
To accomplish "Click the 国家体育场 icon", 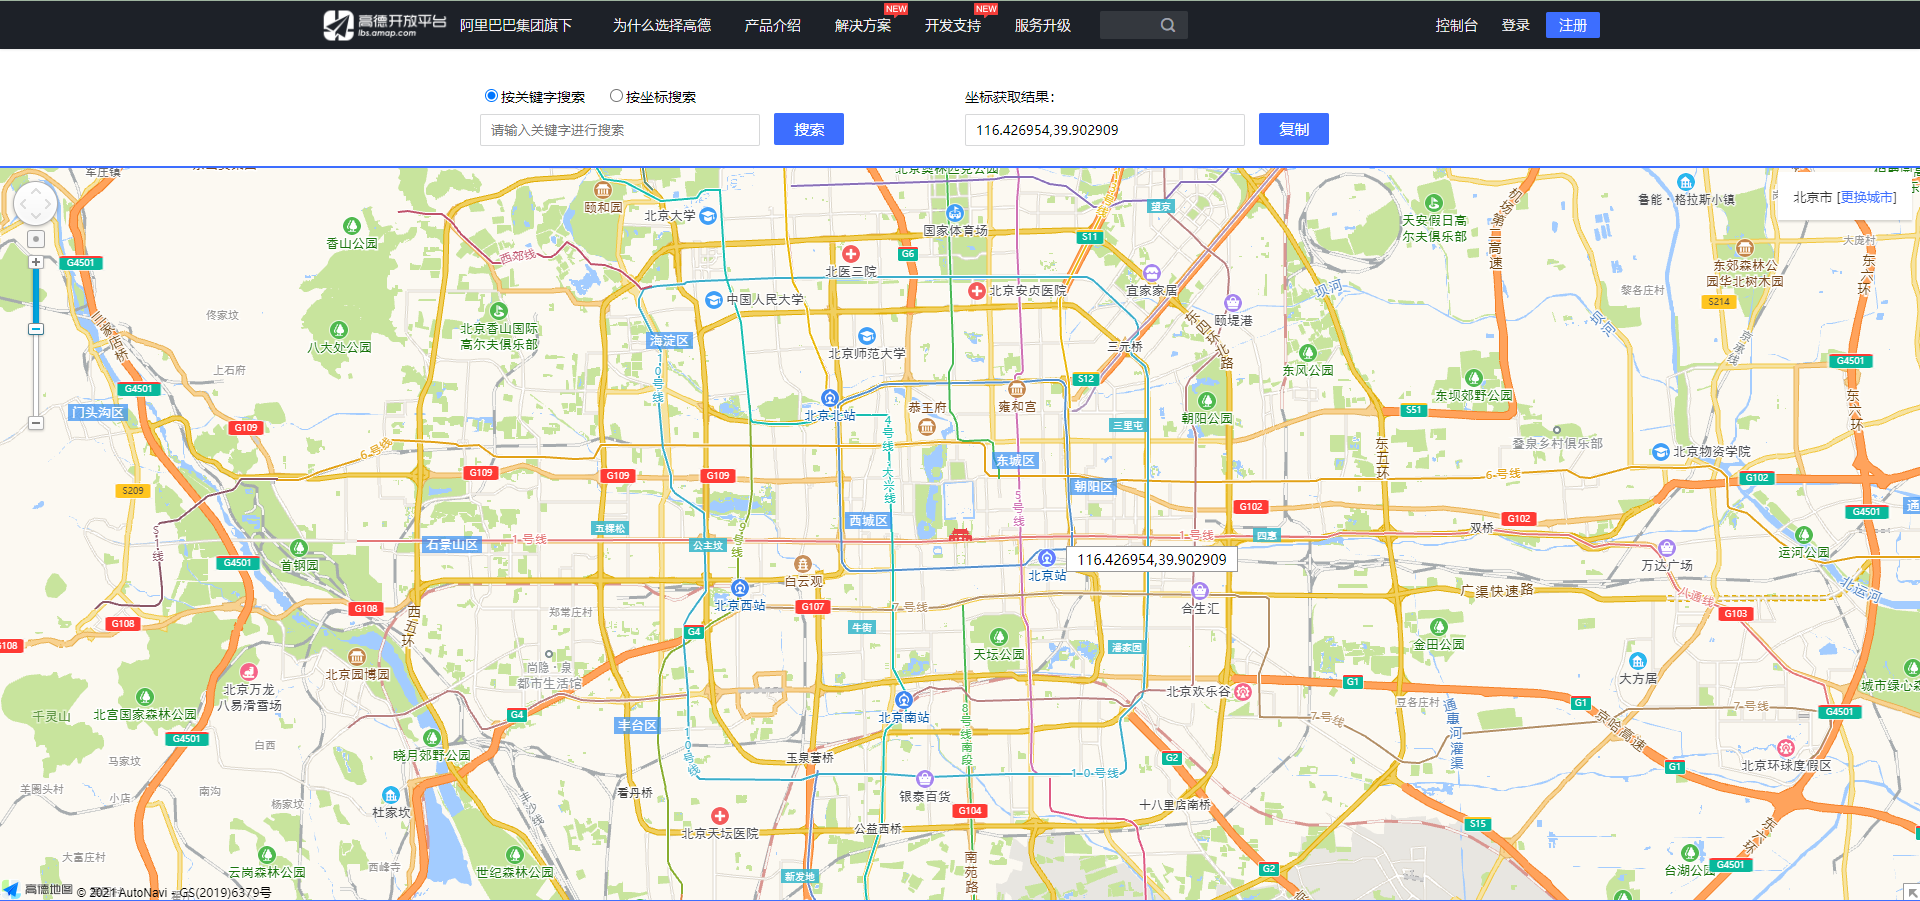I will (955, 213).
